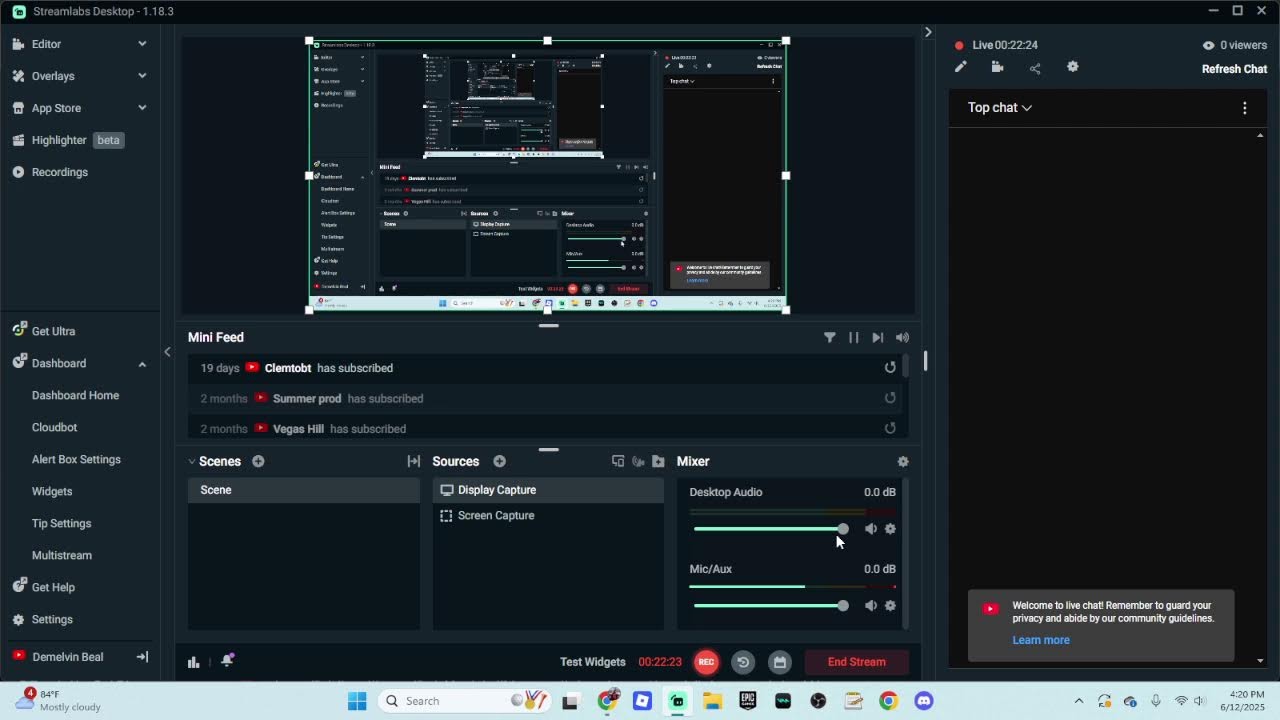Open scene transitions icon in Scenes panel

(413, 461)
